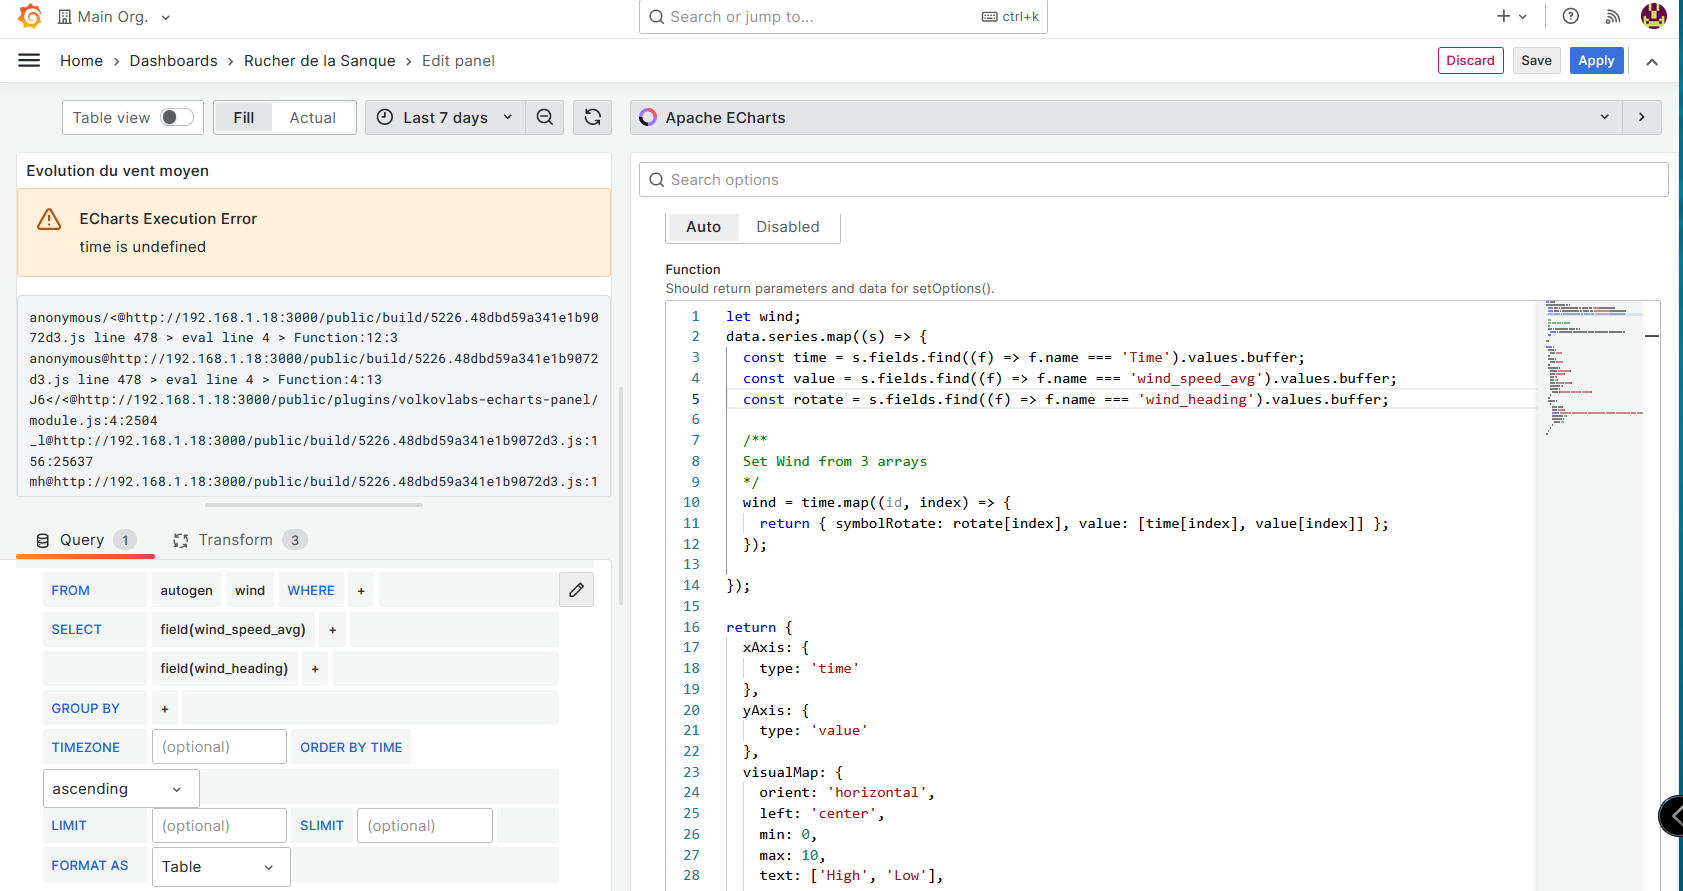Screen dimensions: 1683x891
Task: Open the hamburger navigation menu
Action: pyautogui.click(x=29, y=61)
